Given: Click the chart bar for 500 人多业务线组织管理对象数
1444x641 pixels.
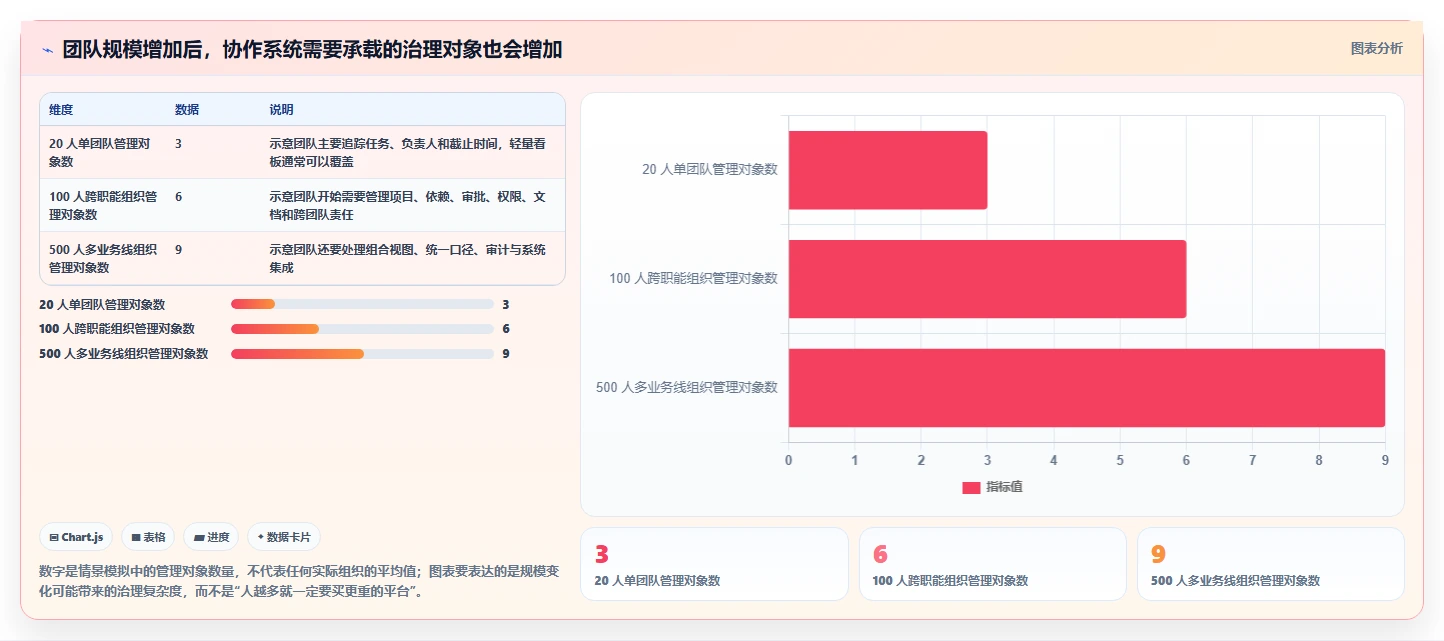Looking at the screenshot, I should (x=1087, y=388).
